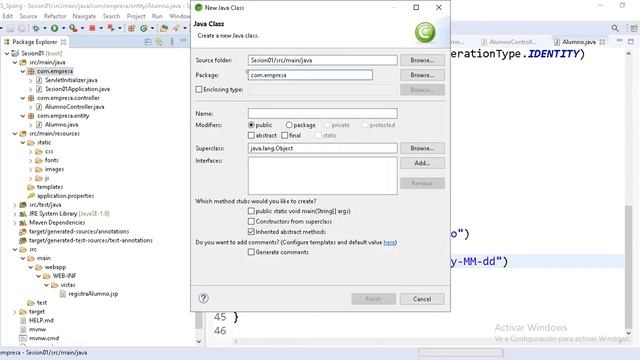This screenshot has height=360, width=640.
Task: Click Browse next to Source folder
Action: (422, 60)
